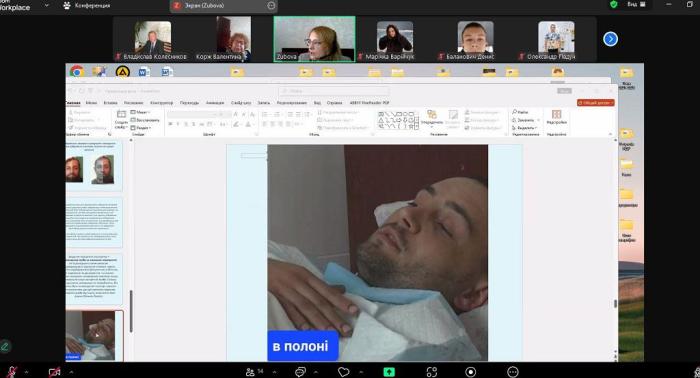Select slide thumbnail with two bearded faces
The width and height of the screenshot is (700, 378).
tap(94, 165)
